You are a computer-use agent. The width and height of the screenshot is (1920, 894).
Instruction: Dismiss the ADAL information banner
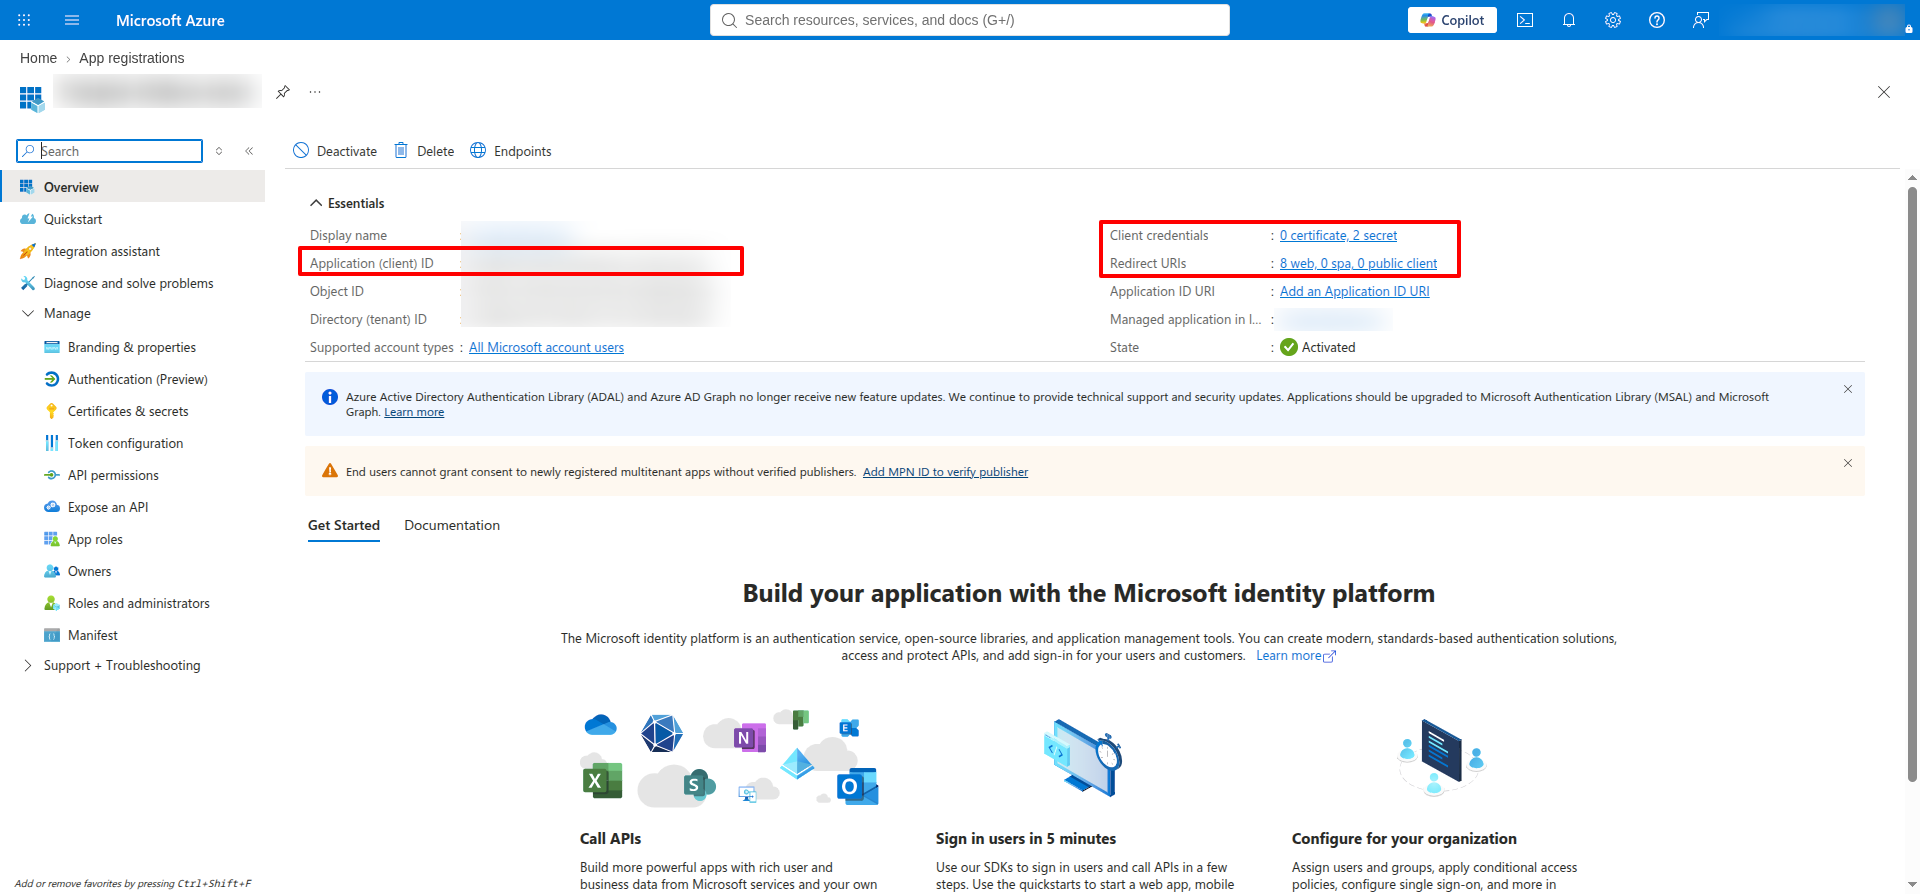[x=1848, y=389]
